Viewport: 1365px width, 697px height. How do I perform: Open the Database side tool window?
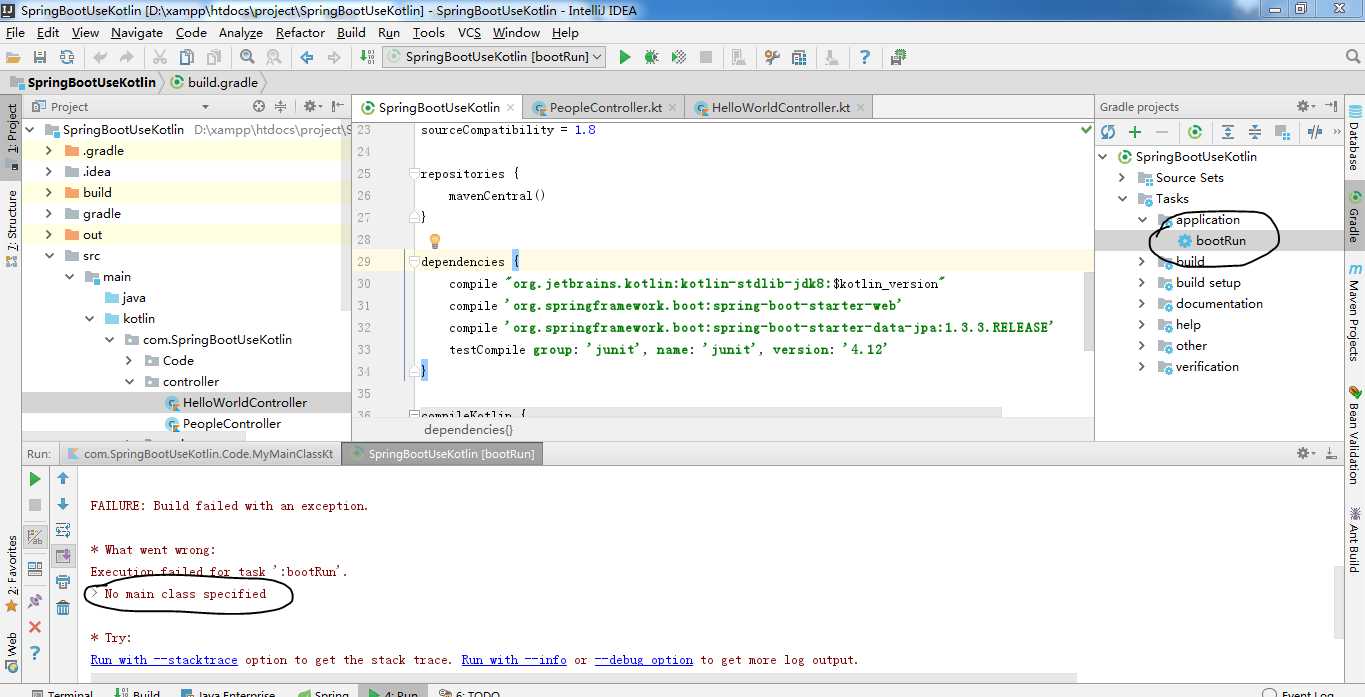point(1354,139)
